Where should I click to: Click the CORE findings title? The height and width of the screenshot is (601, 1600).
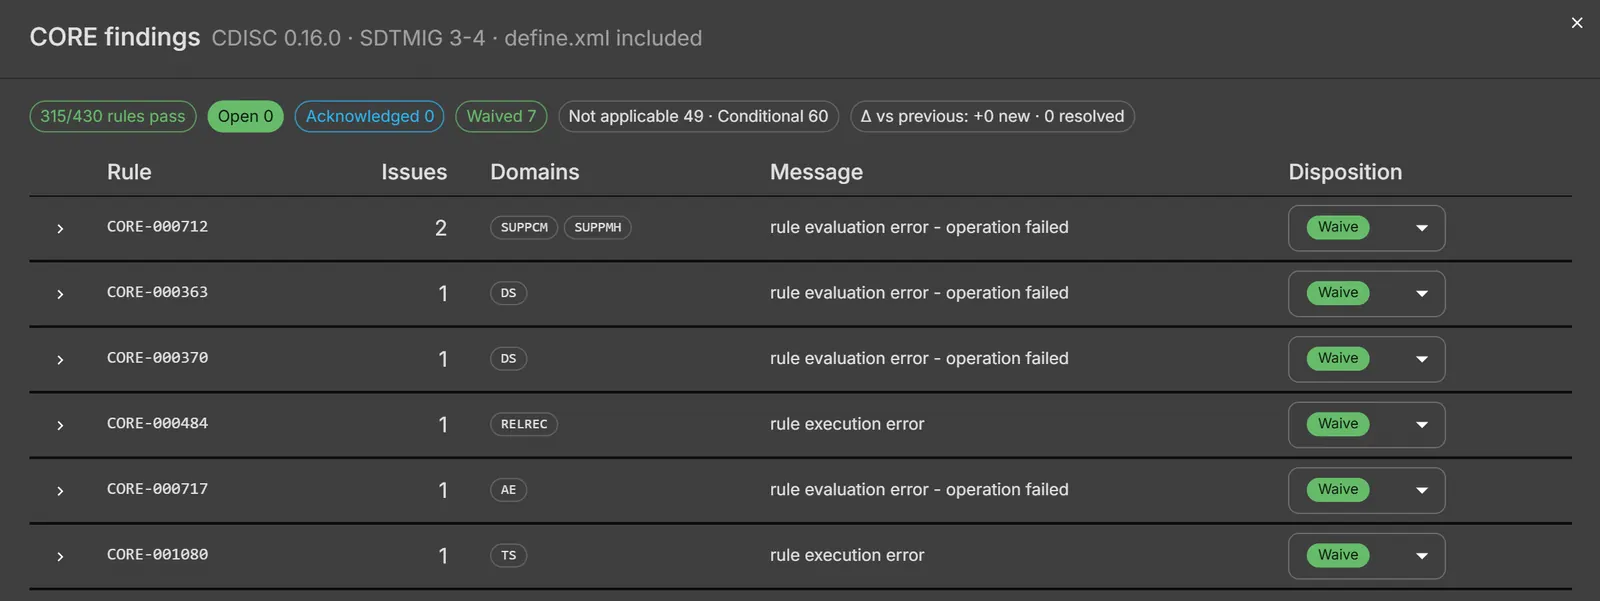[x=115, y=37]
